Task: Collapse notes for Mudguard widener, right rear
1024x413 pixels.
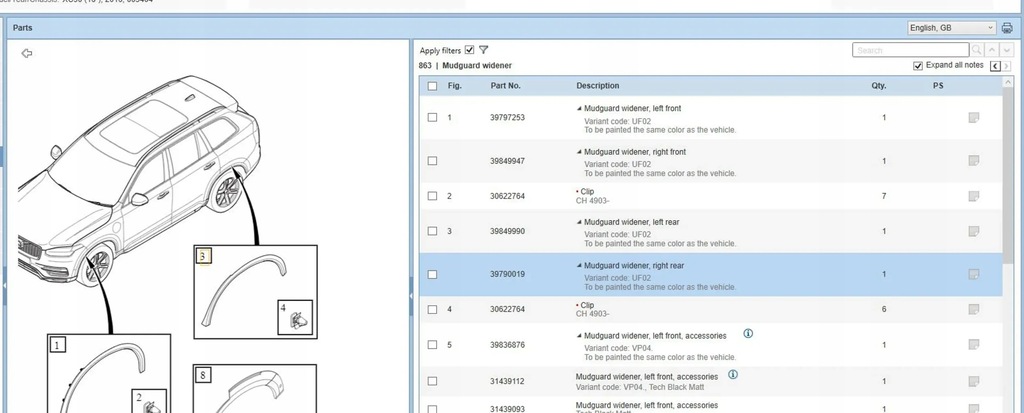Action: pos(579,265)
